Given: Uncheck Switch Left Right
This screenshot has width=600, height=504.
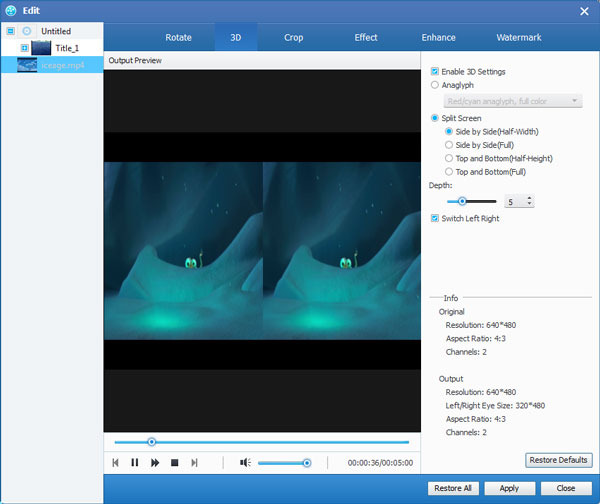Looking at the screenshot, I should coord(435,218).
